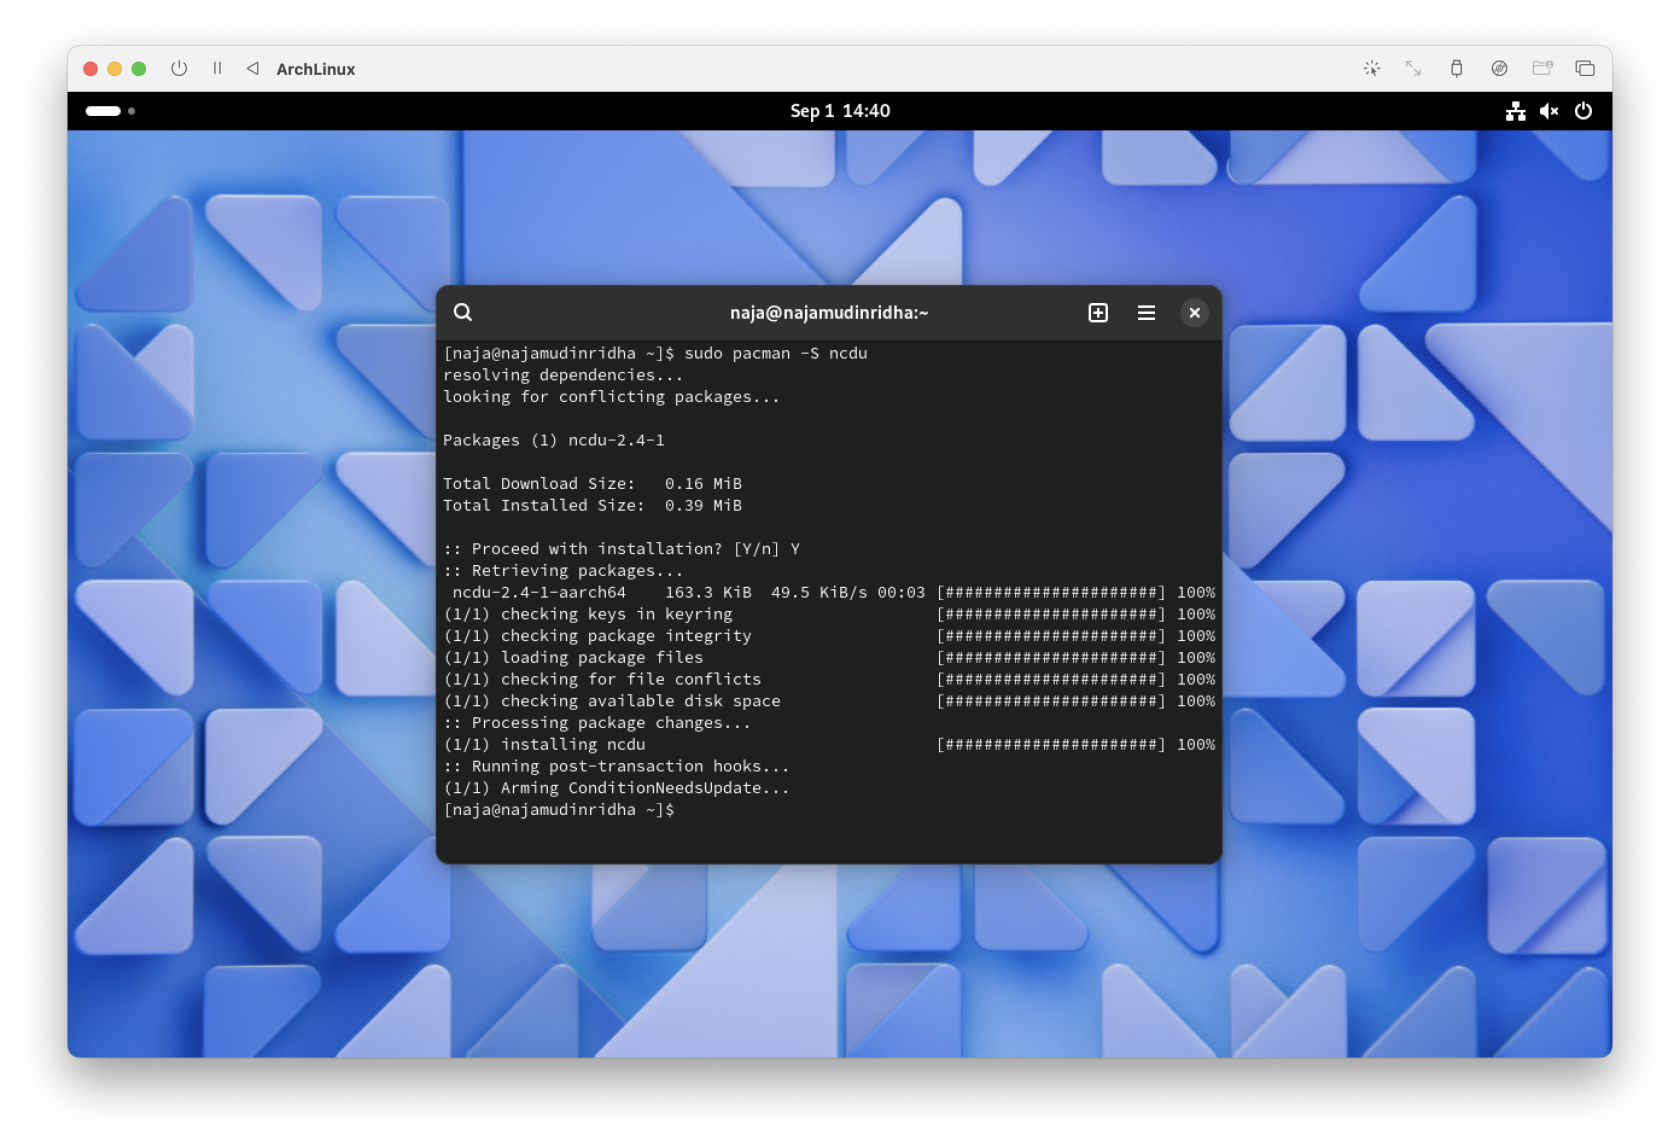Click the ArchLinux window title

[316, 69]
